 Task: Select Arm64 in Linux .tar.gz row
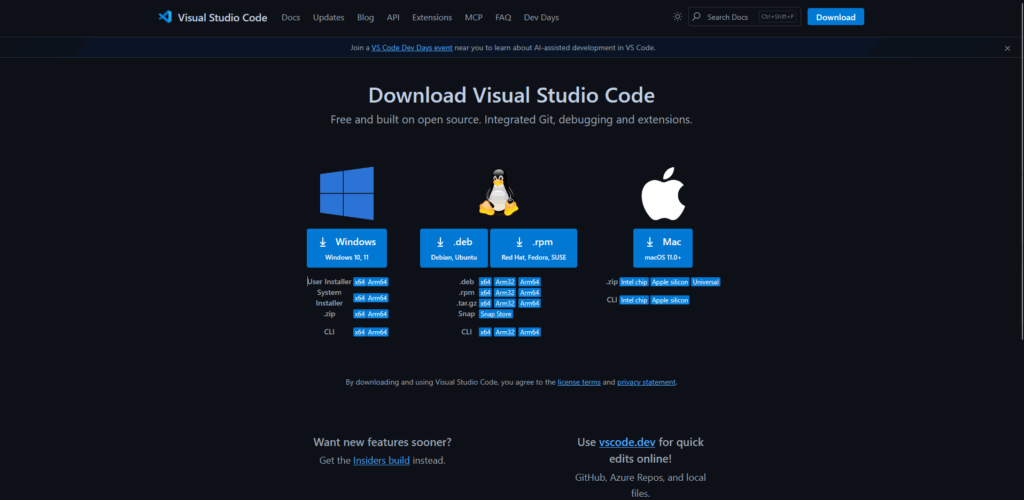[530, 304]
